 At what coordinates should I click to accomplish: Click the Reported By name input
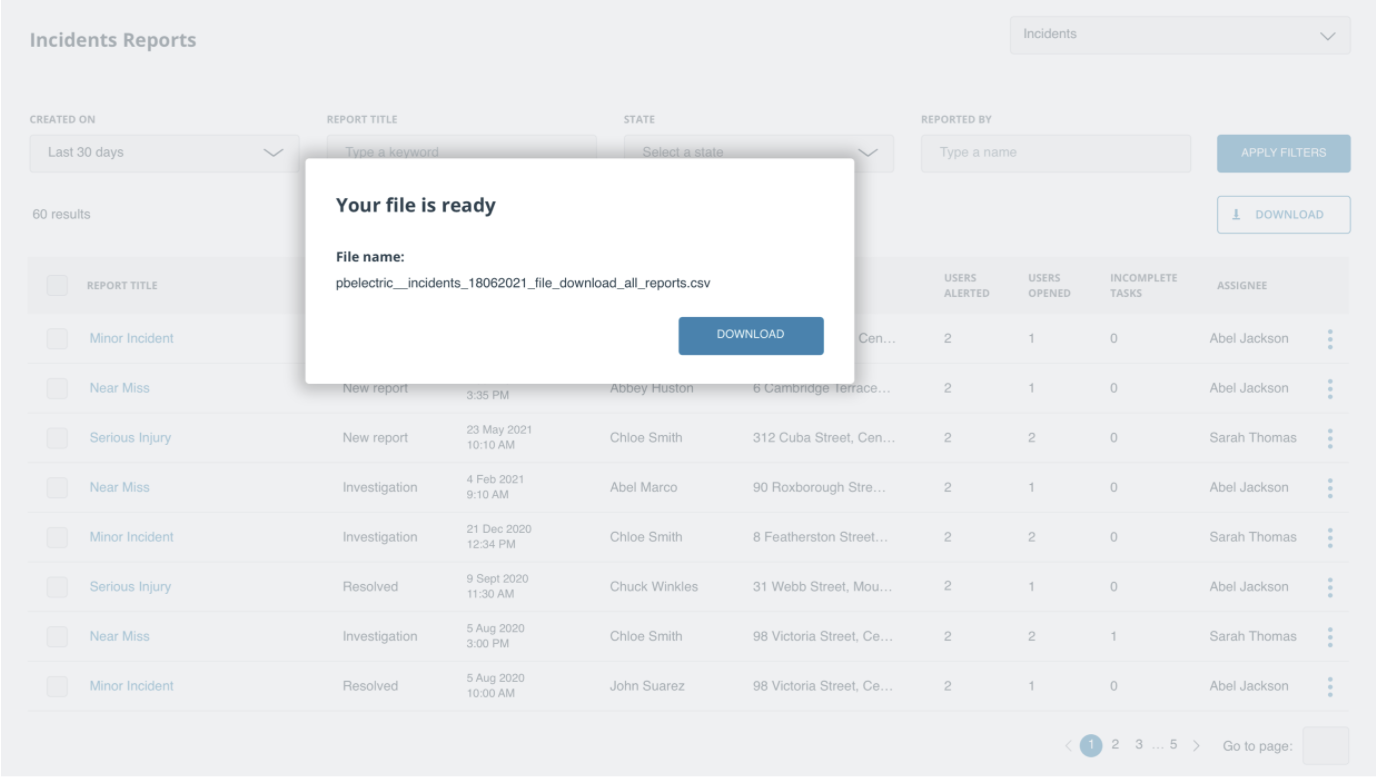(1056, 153)
